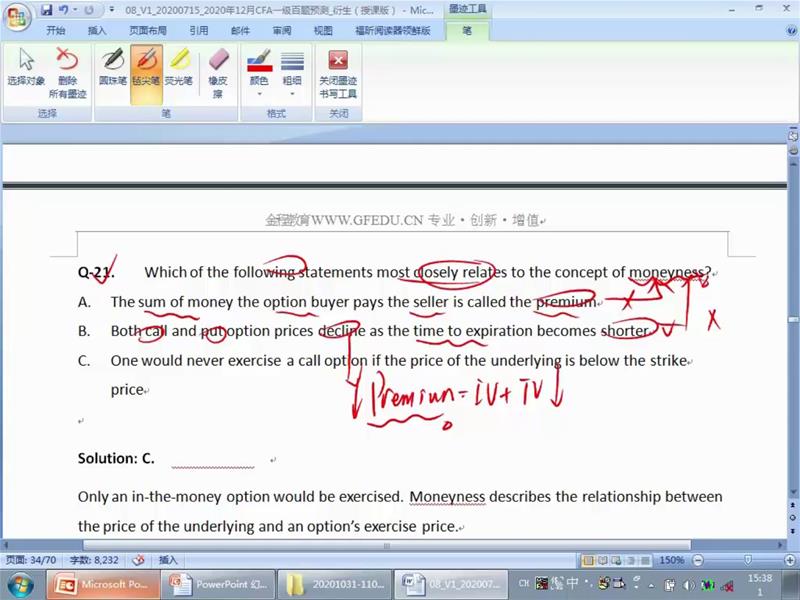
Task: Click the CH language indicator in tray
Action: 524,583
